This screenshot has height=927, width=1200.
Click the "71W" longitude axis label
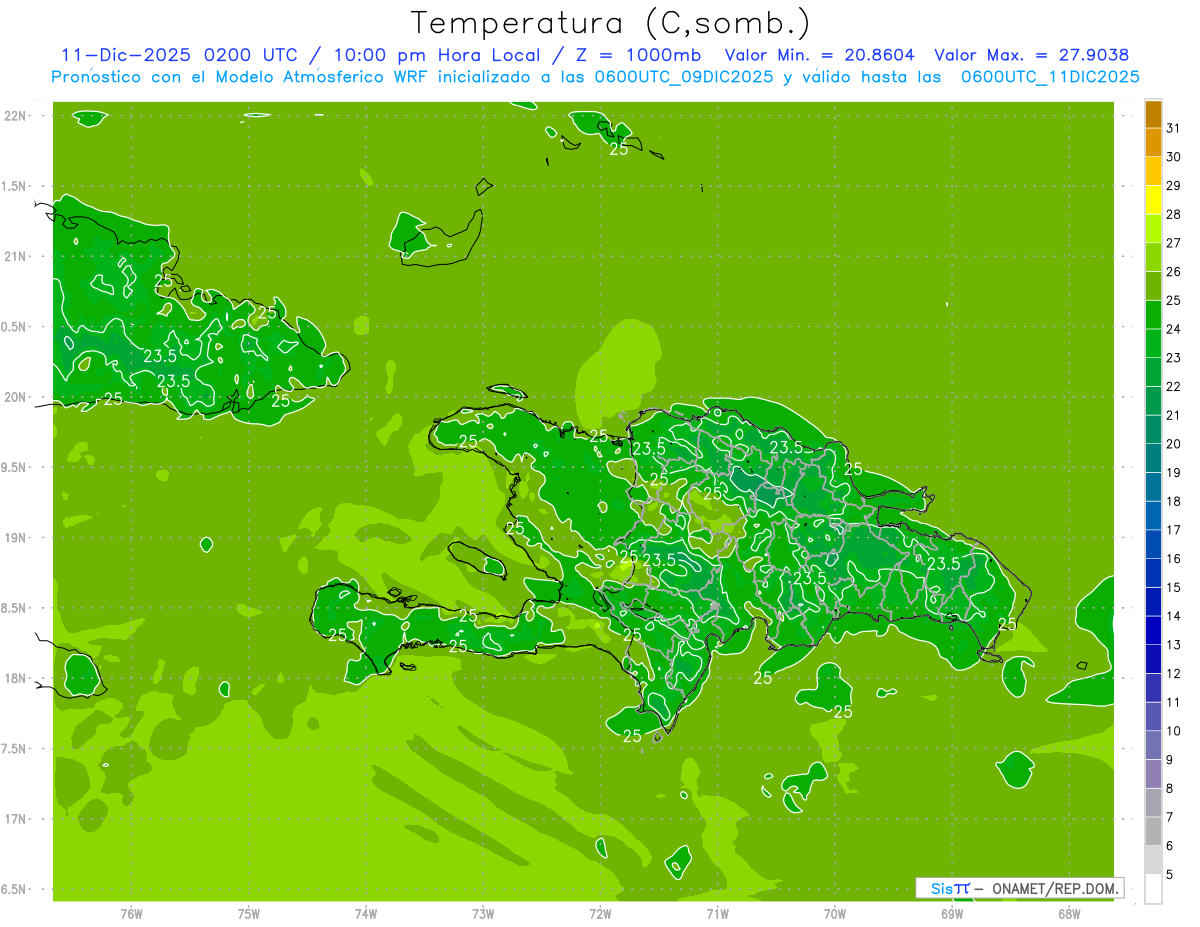pos(717,914)
